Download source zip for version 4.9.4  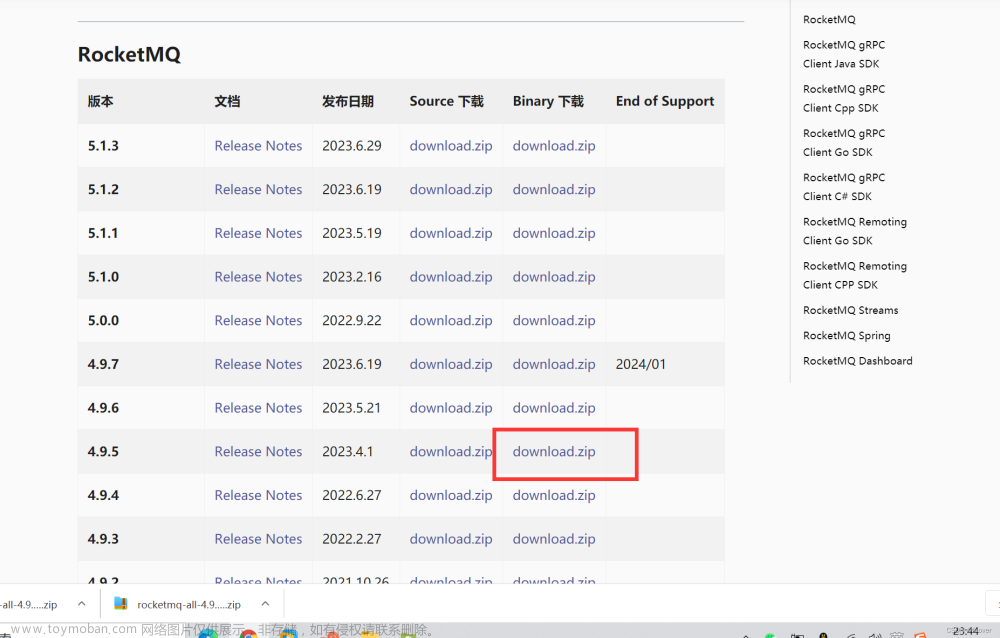[451, 495]
